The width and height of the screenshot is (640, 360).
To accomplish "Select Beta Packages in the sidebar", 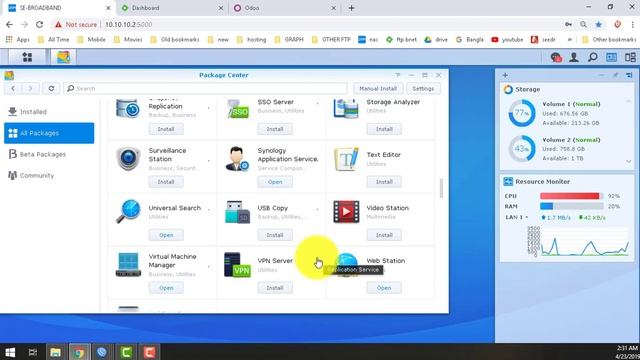I will (49, 154).
